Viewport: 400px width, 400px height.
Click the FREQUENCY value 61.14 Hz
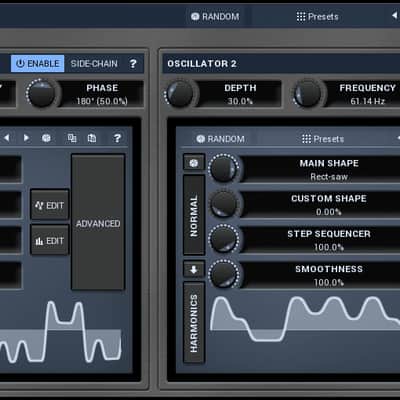(367, 101)
